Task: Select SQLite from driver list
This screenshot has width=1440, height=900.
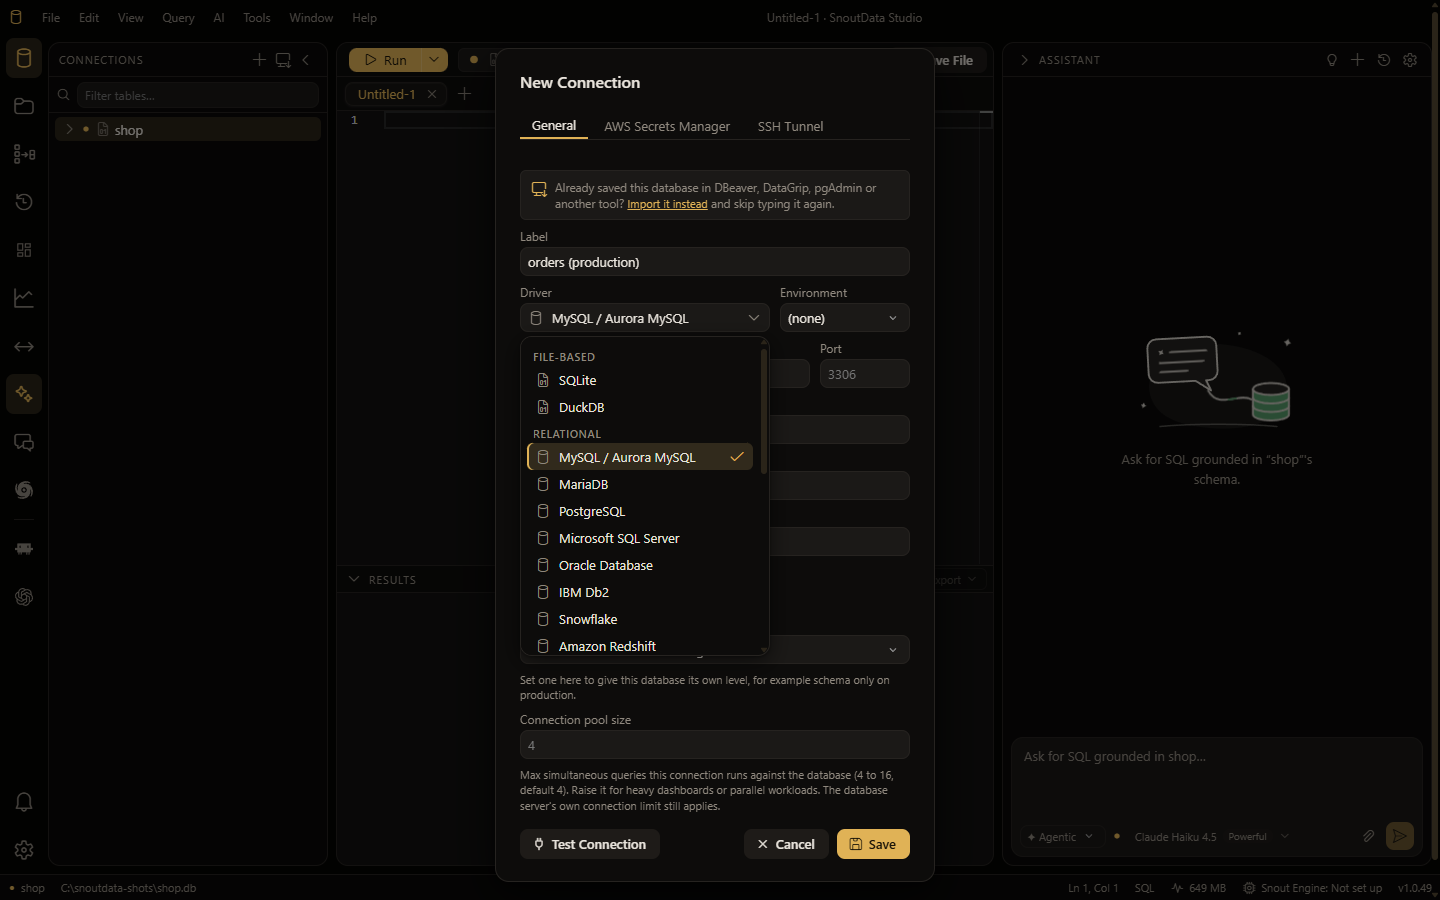Action: (x=640, y=380)
